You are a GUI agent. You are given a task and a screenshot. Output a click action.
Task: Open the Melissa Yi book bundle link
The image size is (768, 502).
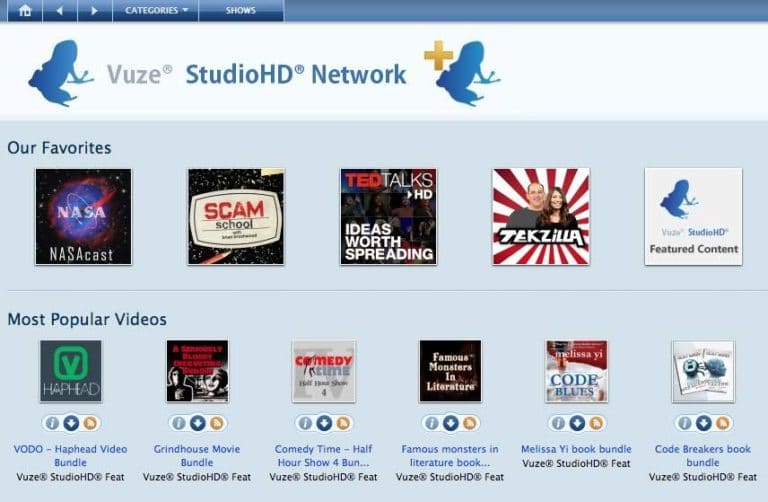click(576, 449)
